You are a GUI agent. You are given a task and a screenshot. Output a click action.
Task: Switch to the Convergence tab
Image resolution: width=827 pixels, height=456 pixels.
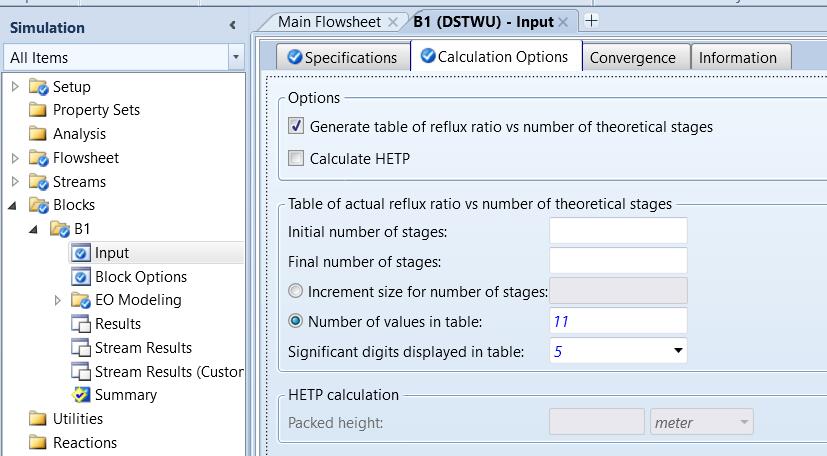coord(632,58)
